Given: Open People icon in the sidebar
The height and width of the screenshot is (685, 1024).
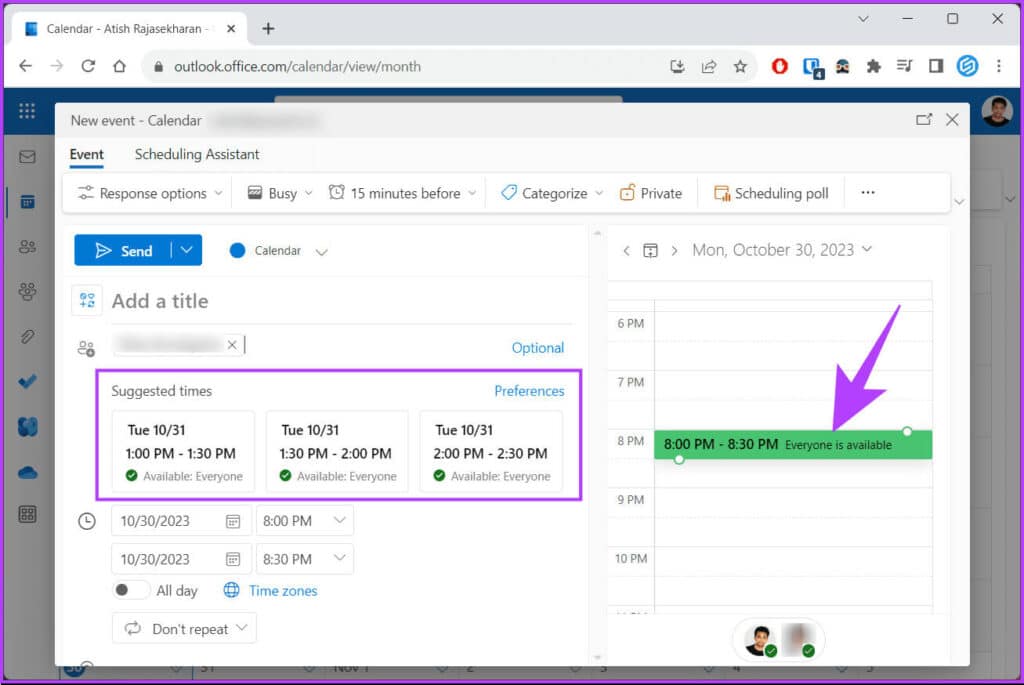Looking at the screenshot, I should point(27,247).
